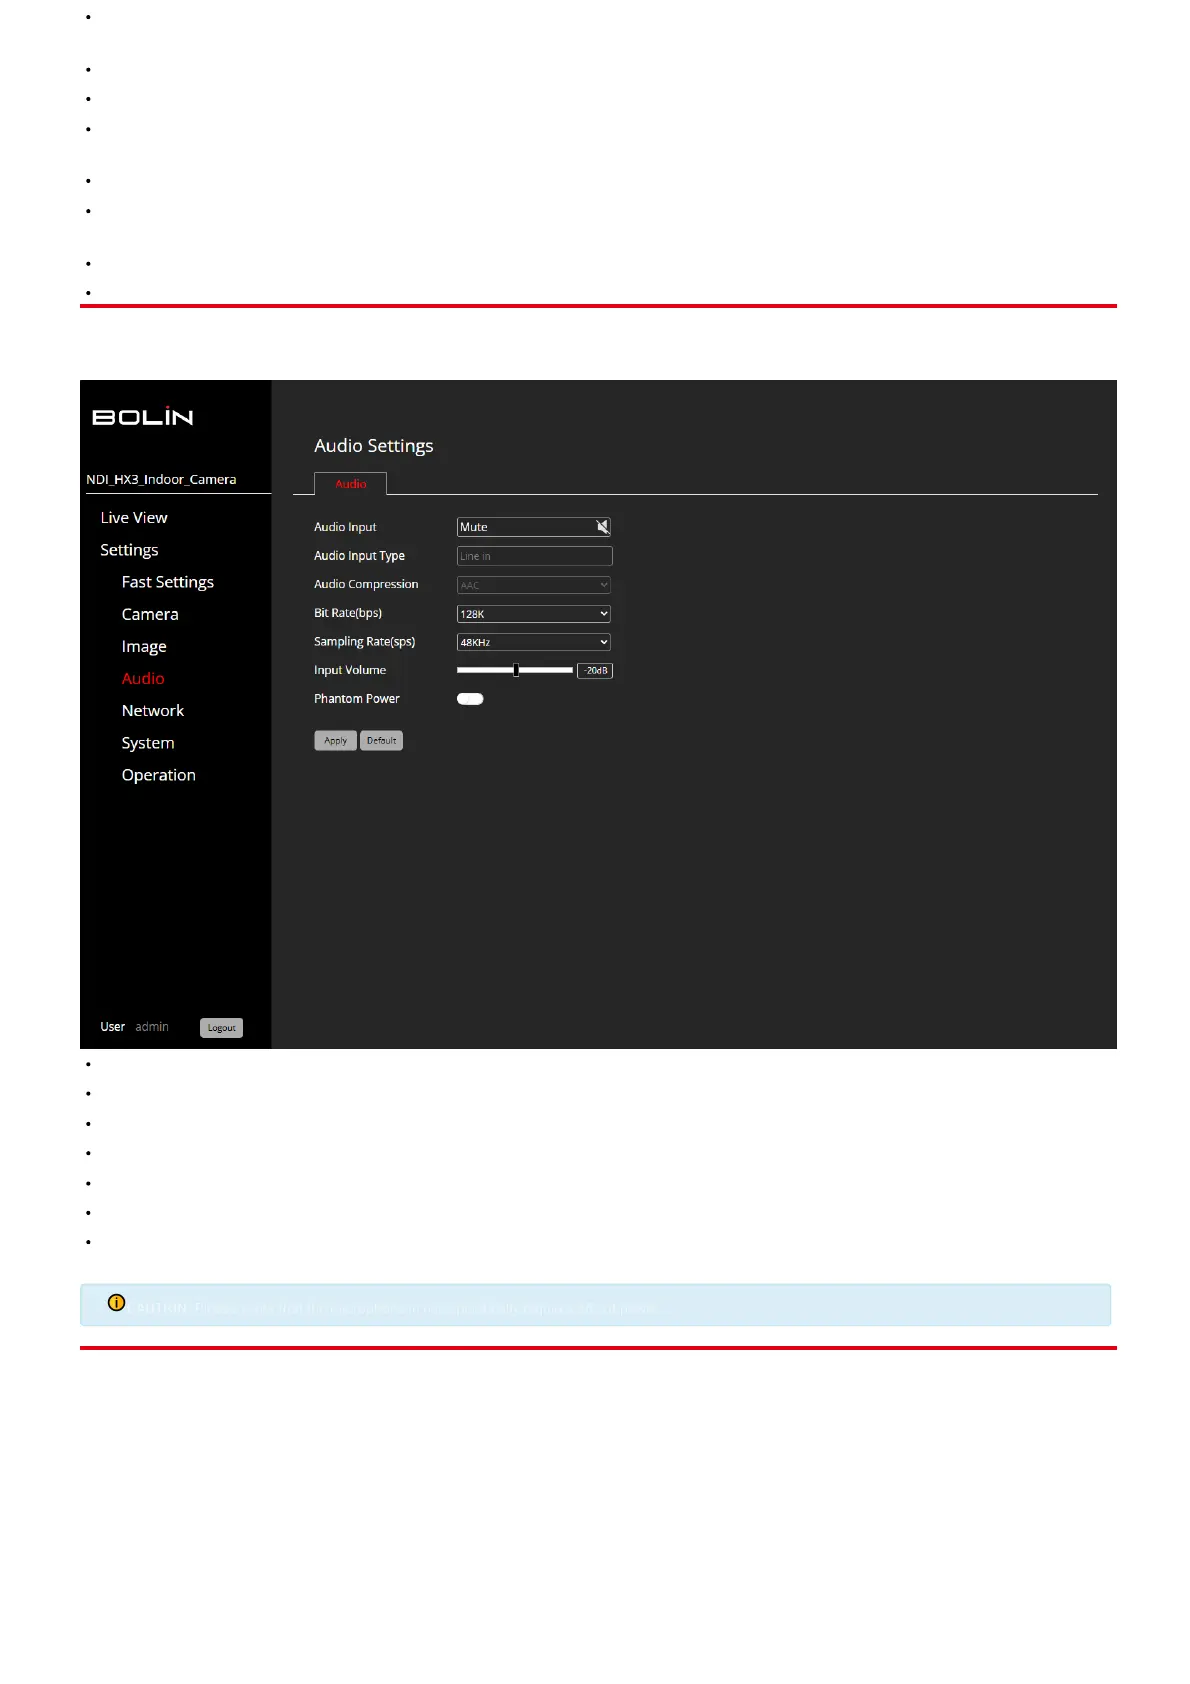Open Fast Settings in the sidebar

tap(167, 582)
